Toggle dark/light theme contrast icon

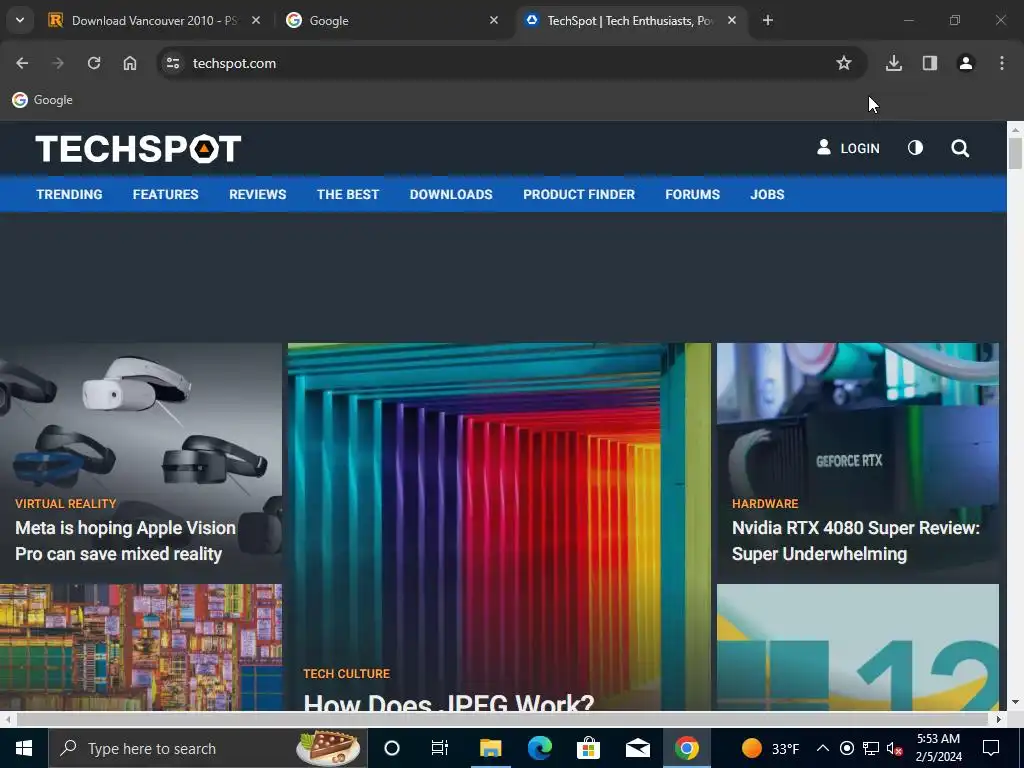(916, 148)
